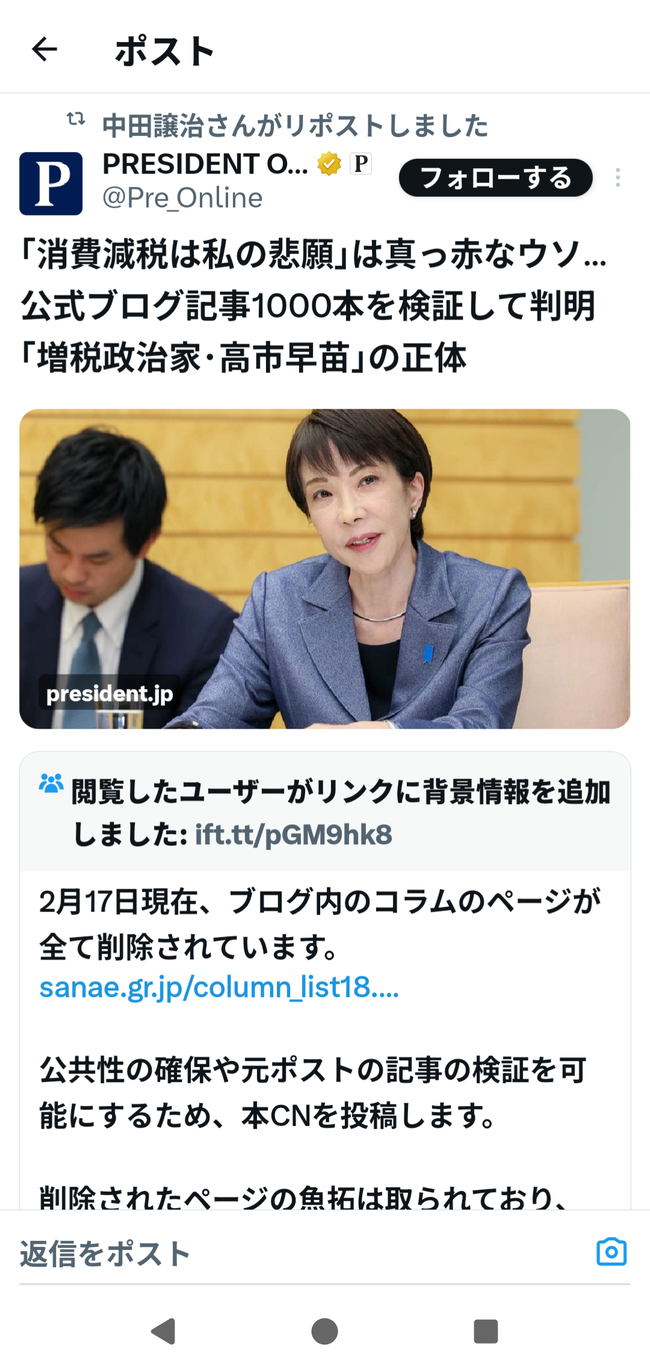Open the post's three-dot overflow menu
The height and width of the screenshot is (1369, 650).
click(x=618, y=178)
